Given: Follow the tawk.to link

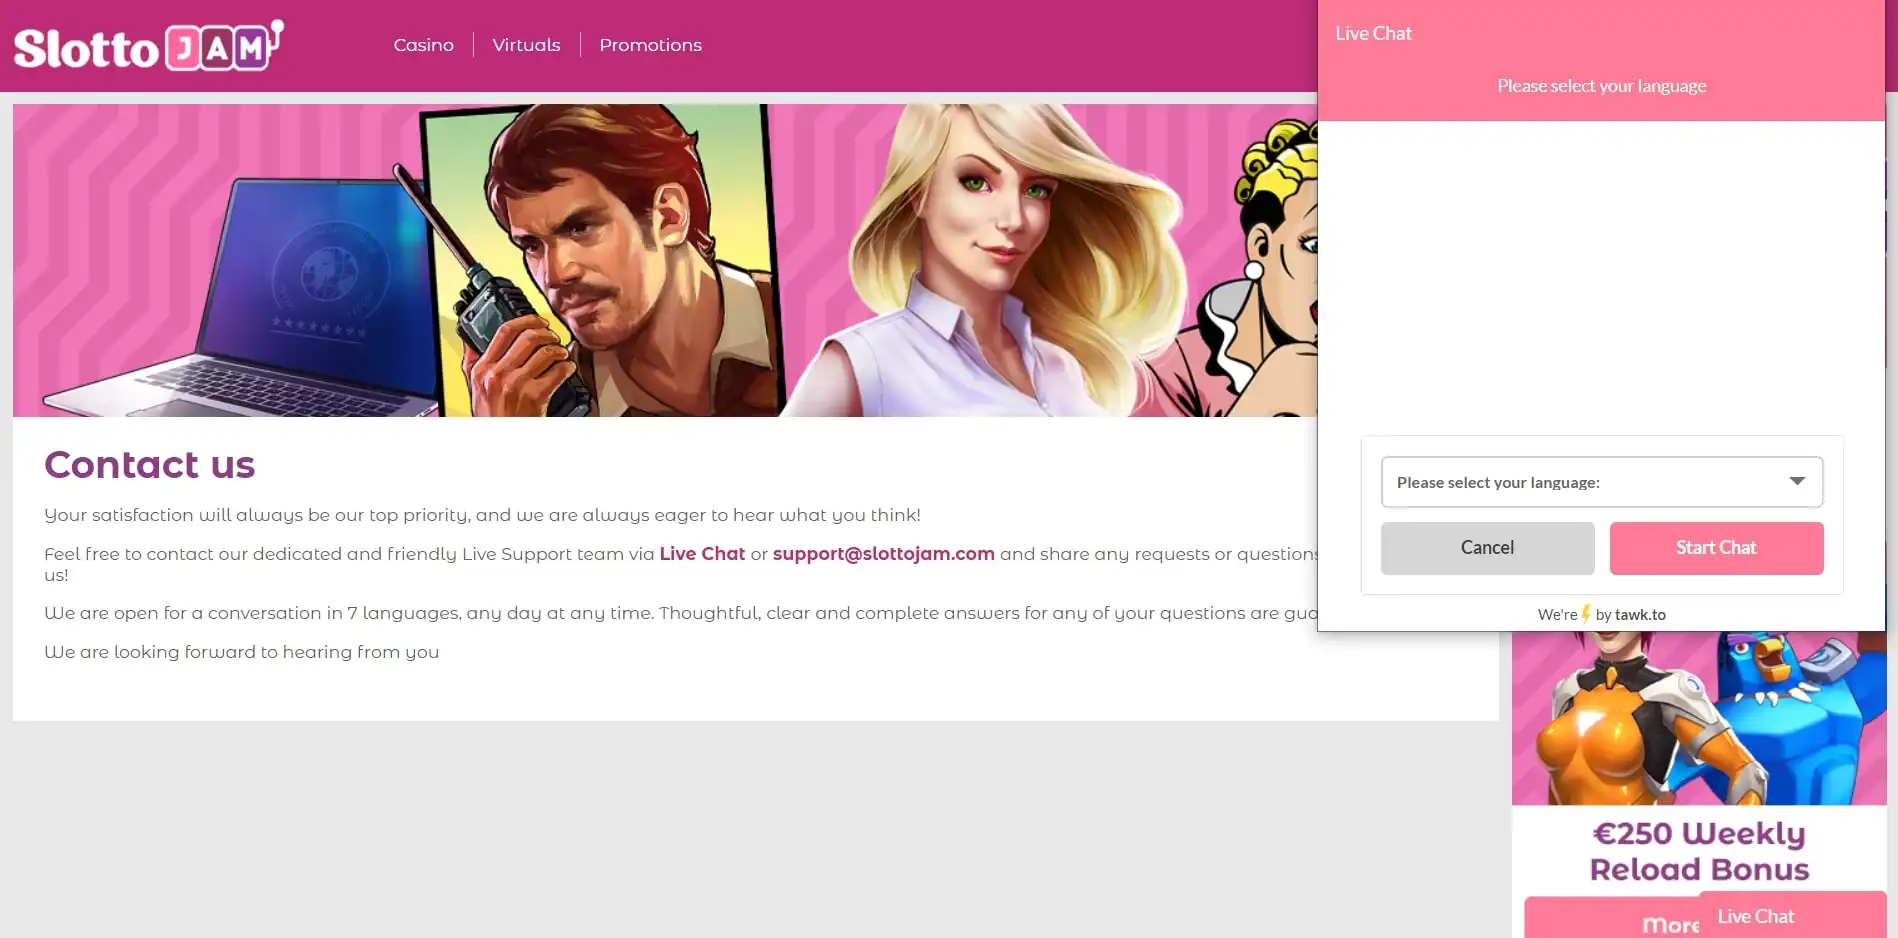Looking at the screenshot, I should [1640, 615].
